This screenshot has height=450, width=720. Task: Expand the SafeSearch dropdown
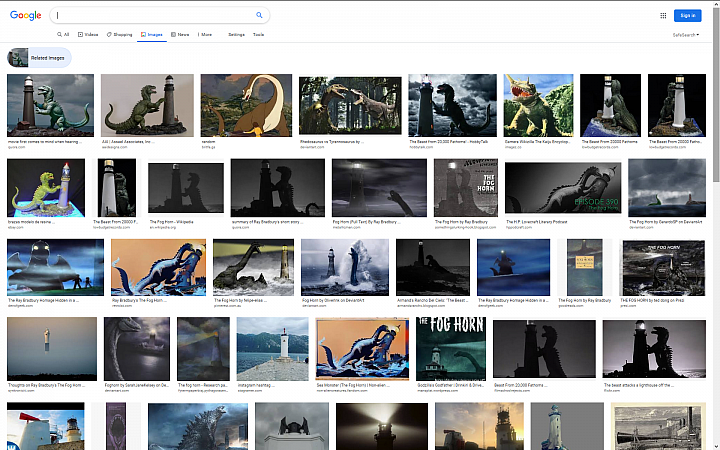tap(686, 35)
